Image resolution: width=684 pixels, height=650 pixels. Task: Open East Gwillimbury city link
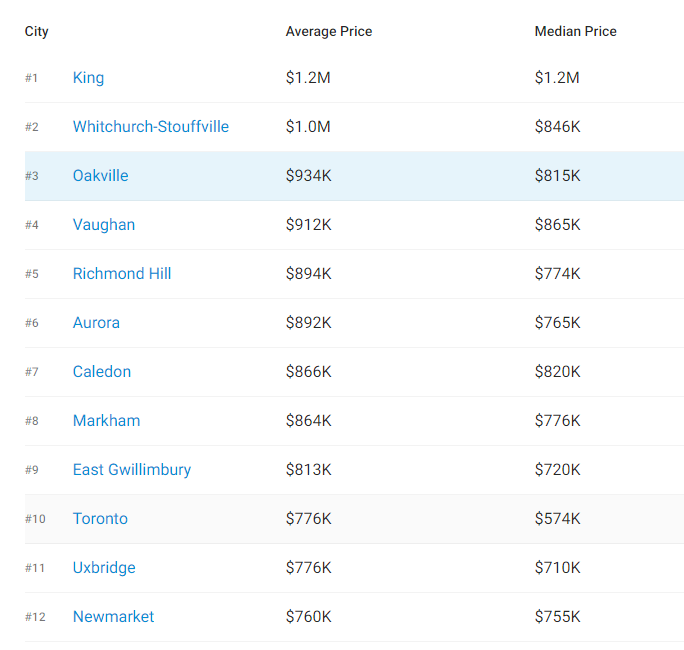pyautogui.click(x=131, y=470)
